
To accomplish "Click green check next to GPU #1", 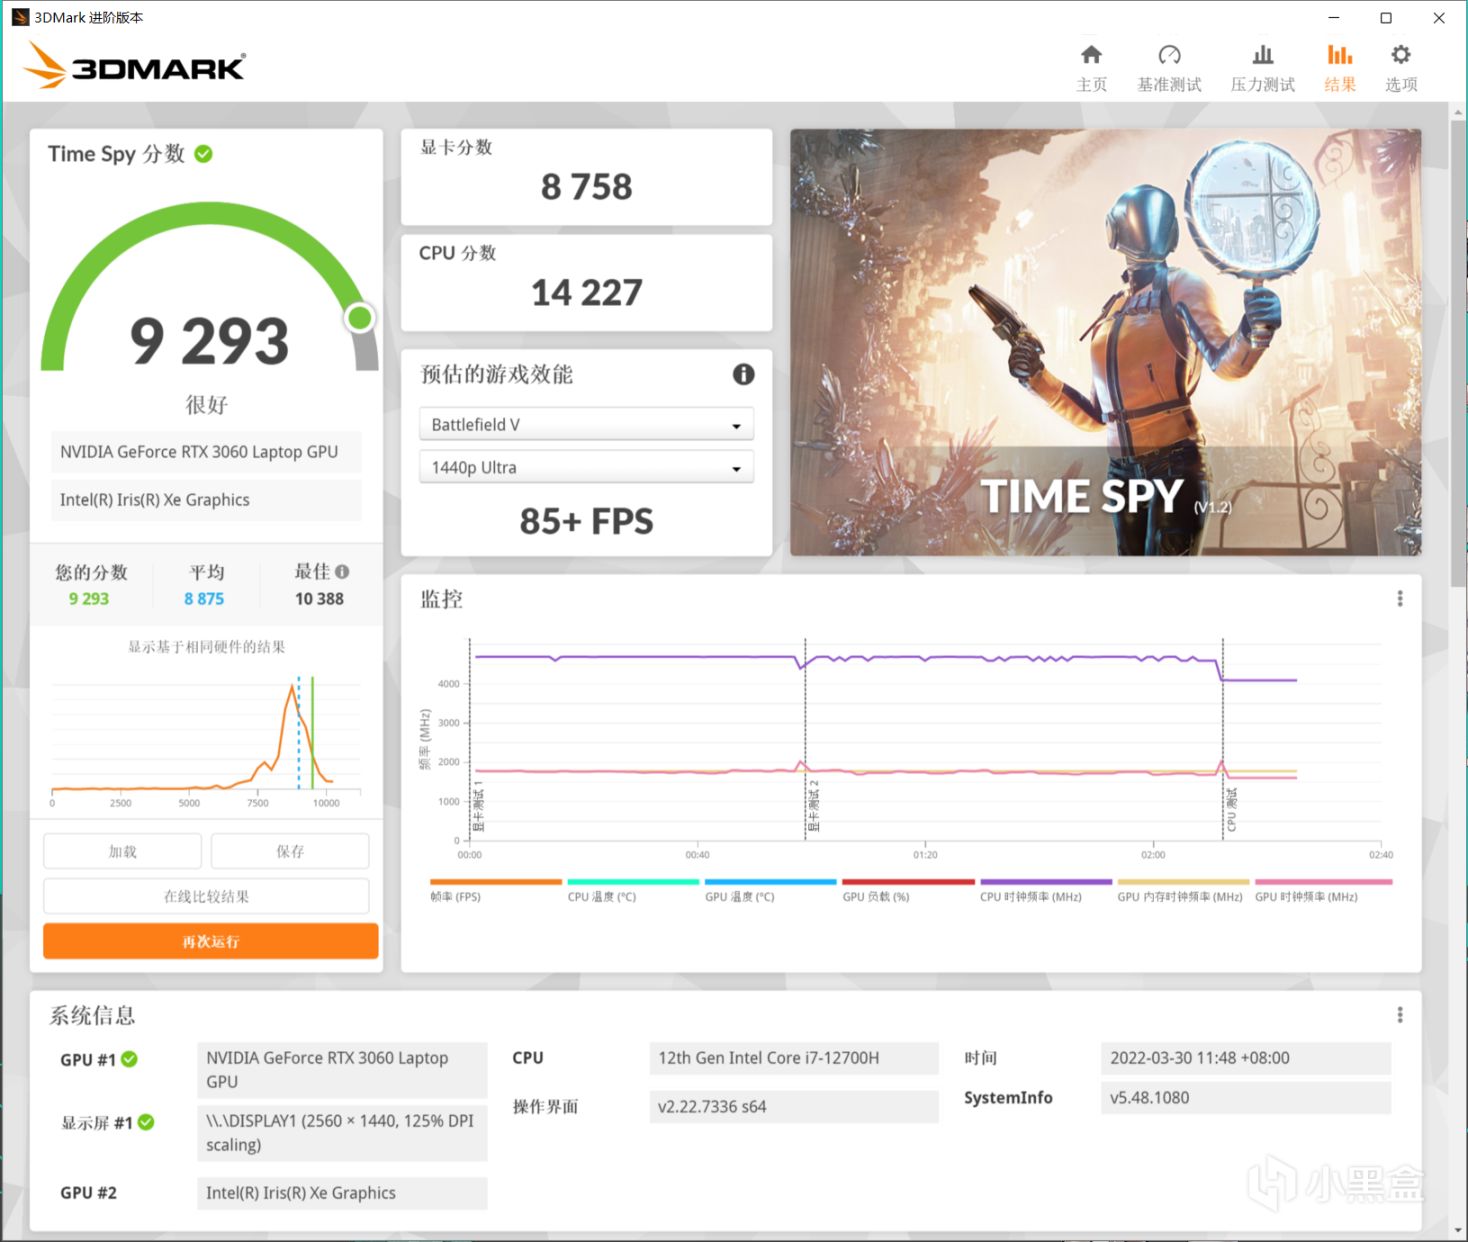I will pyautogui.click(x=130, y=1059).
